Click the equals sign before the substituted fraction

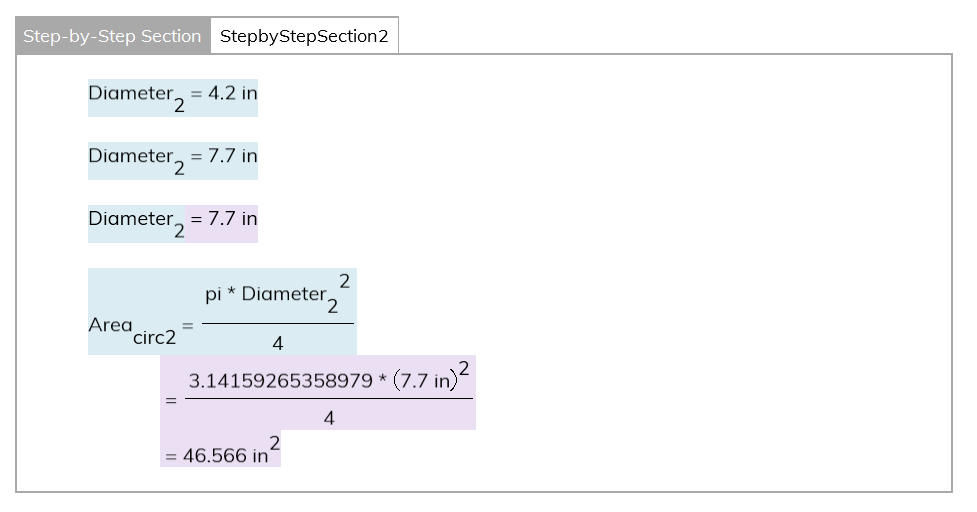(x=170, y=400)
